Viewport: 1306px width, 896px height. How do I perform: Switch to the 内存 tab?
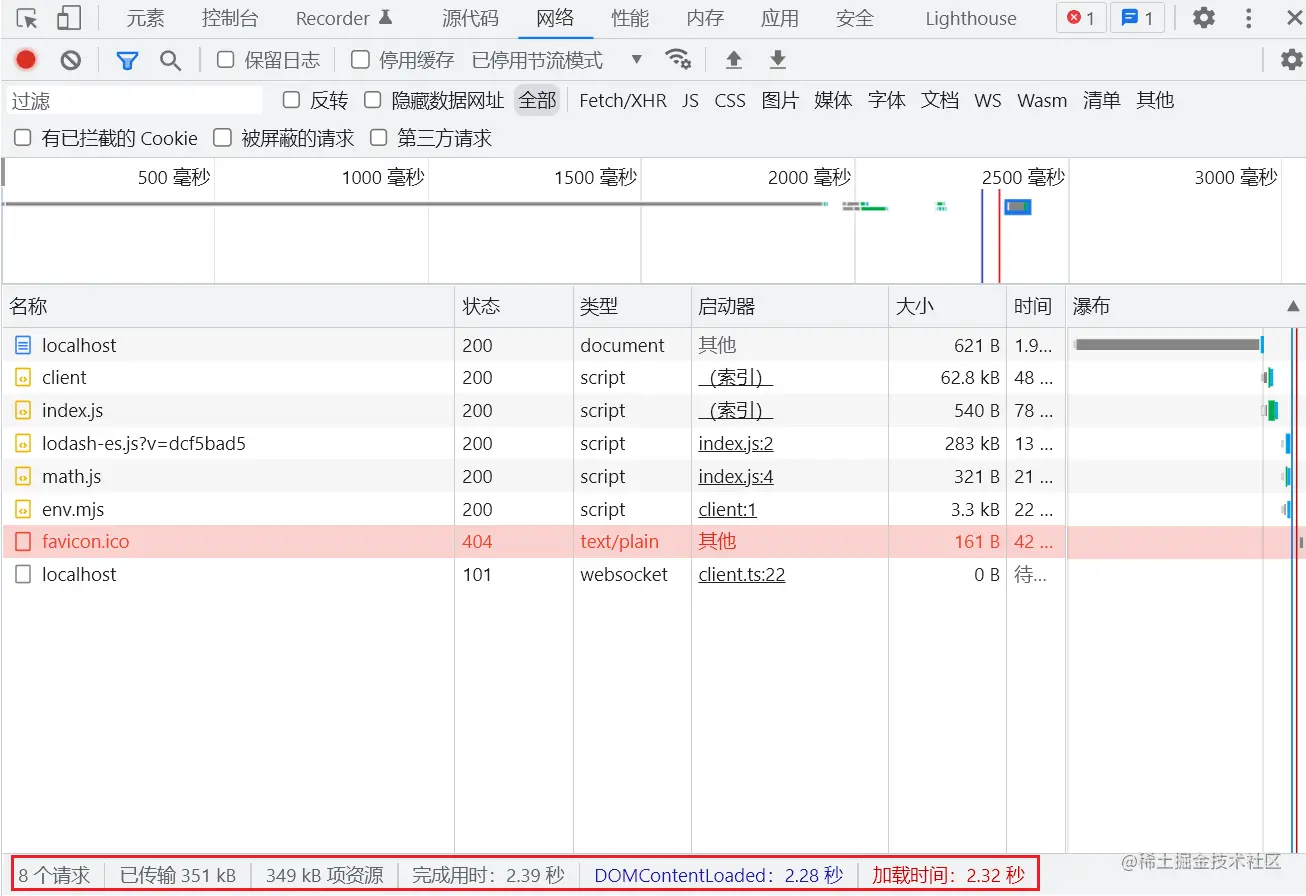coord(705,18)
